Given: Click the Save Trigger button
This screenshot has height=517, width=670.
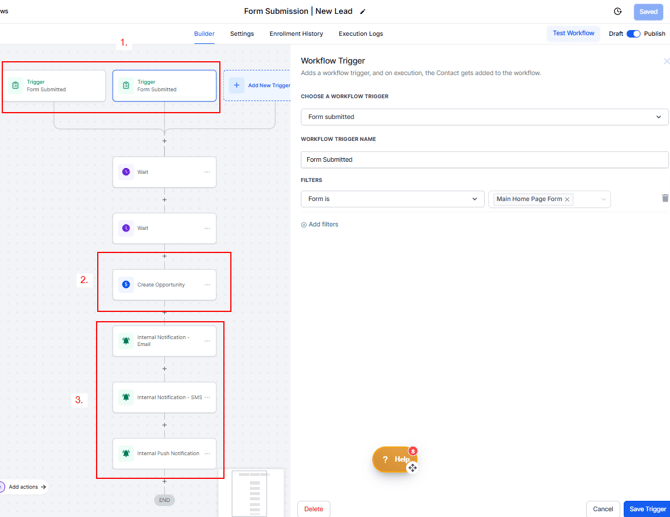Looking at the screenshot, I should tap(647, 509).
